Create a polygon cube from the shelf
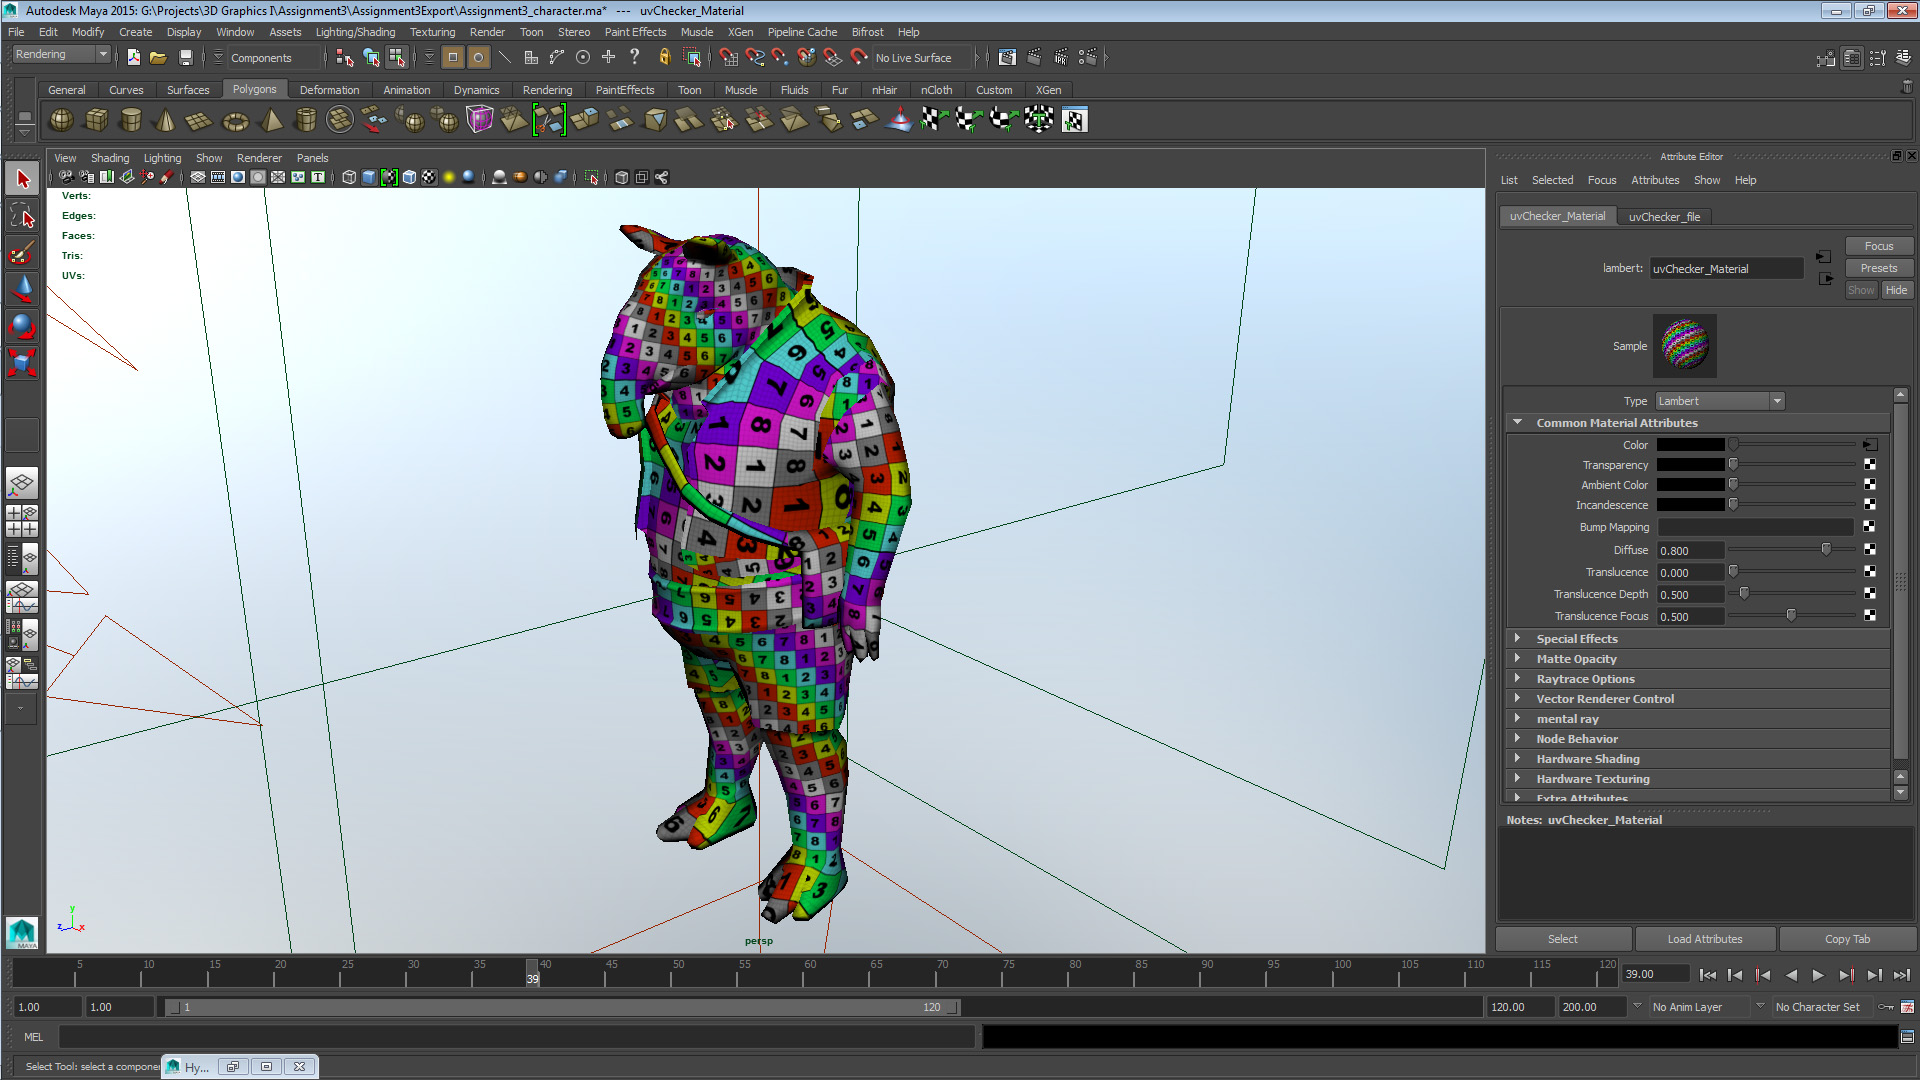The height and width of the screenshot is (1080, 1920). coord(96,119)
